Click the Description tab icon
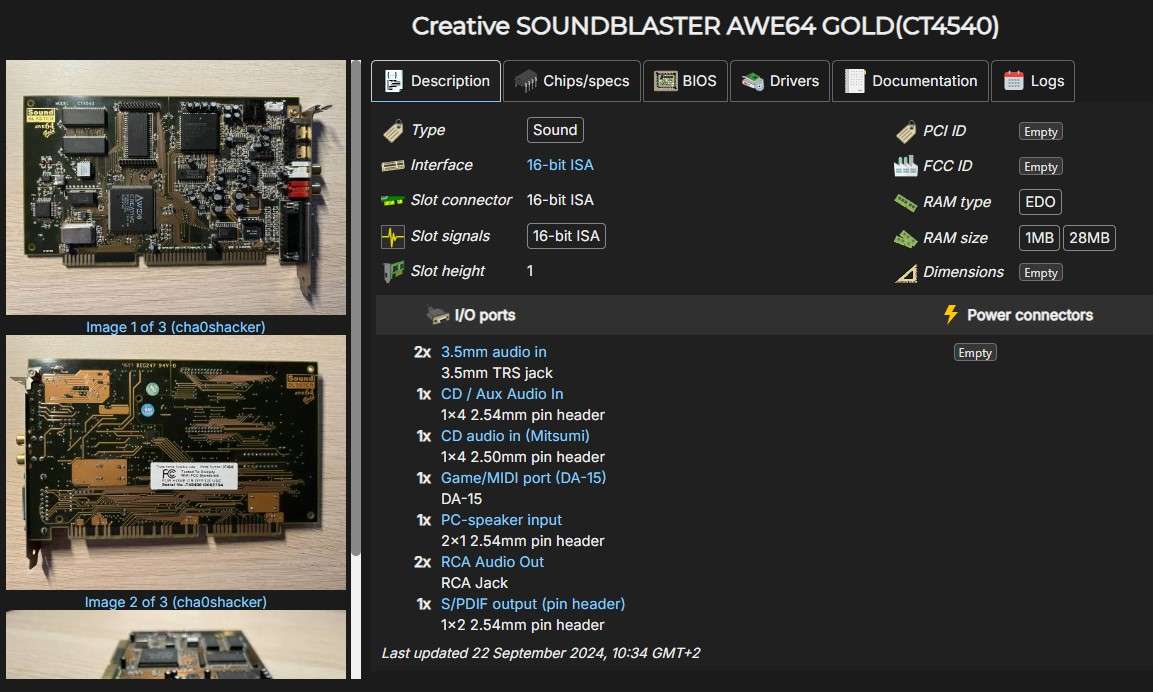The width and height of the screenshot is (1153, 692). coord(394,80)
